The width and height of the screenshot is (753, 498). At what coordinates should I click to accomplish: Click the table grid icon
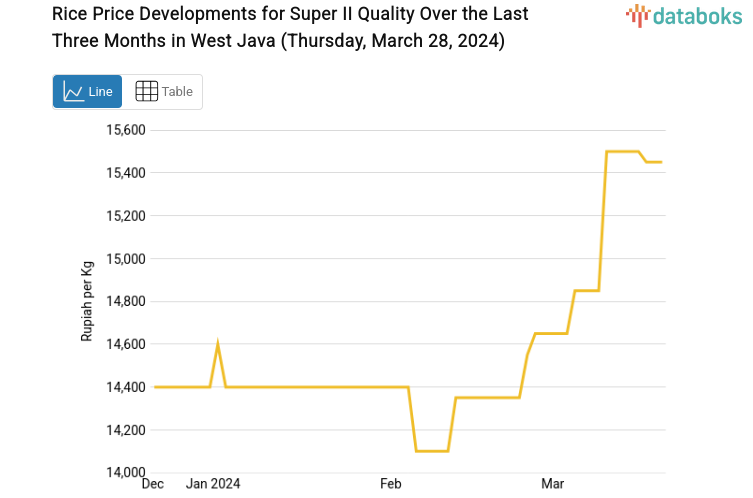146,92
